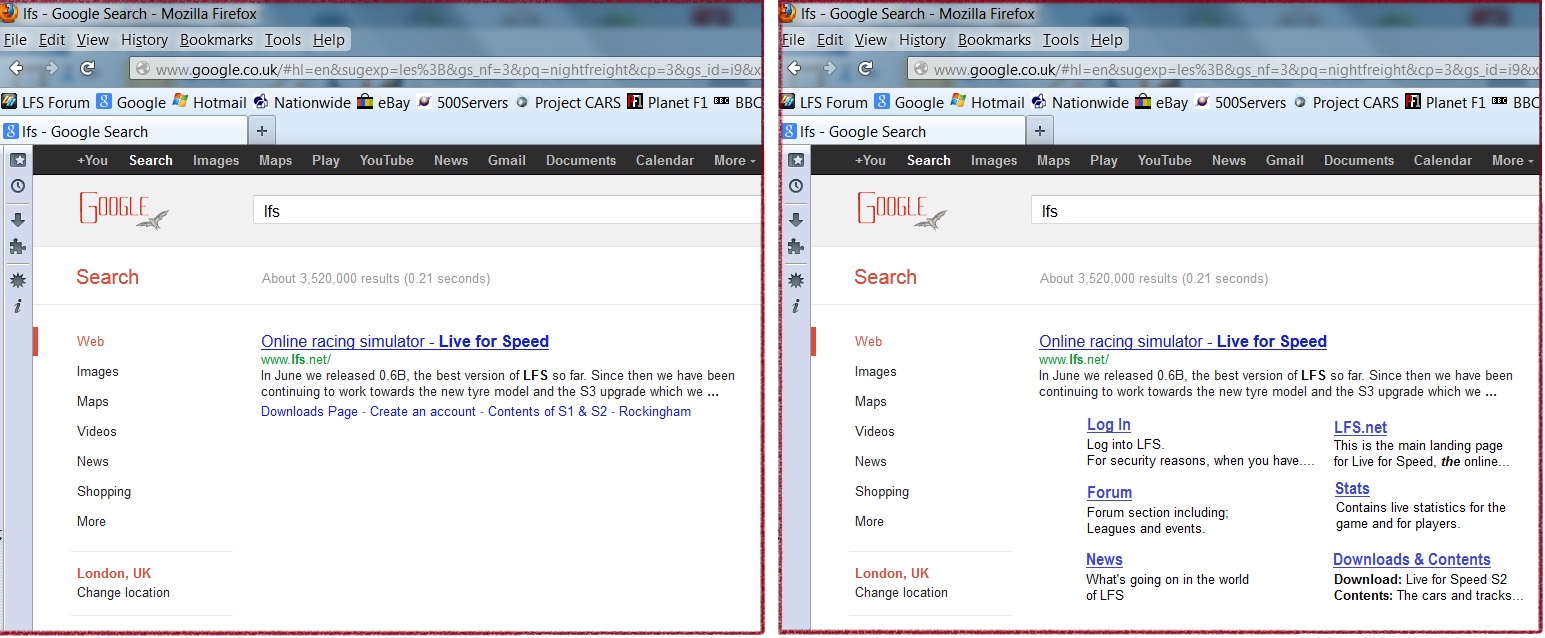1545x638 pixels.
Task: Open add-ons puzzle icon in left window sidebar
Action: 18,246
